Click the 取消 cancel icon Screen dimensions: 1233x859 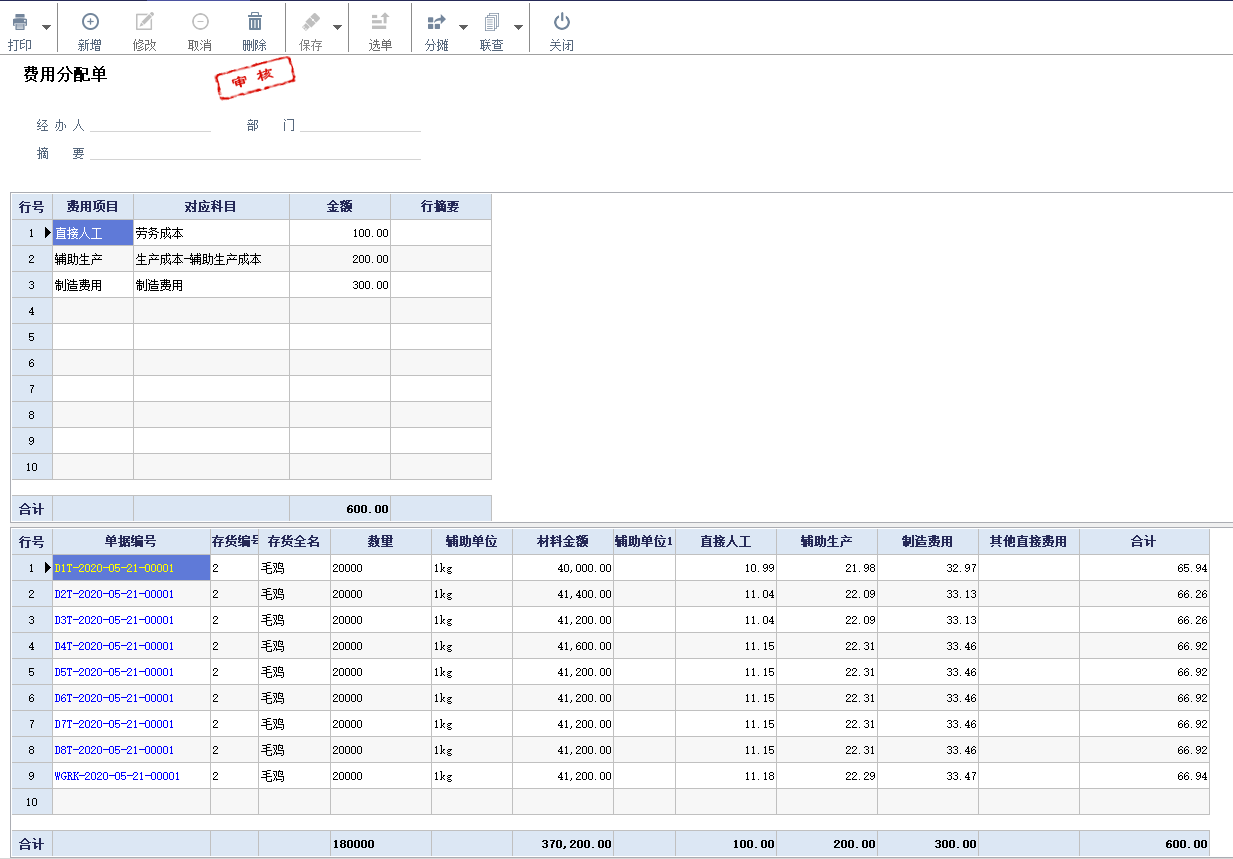click(200, 22)
